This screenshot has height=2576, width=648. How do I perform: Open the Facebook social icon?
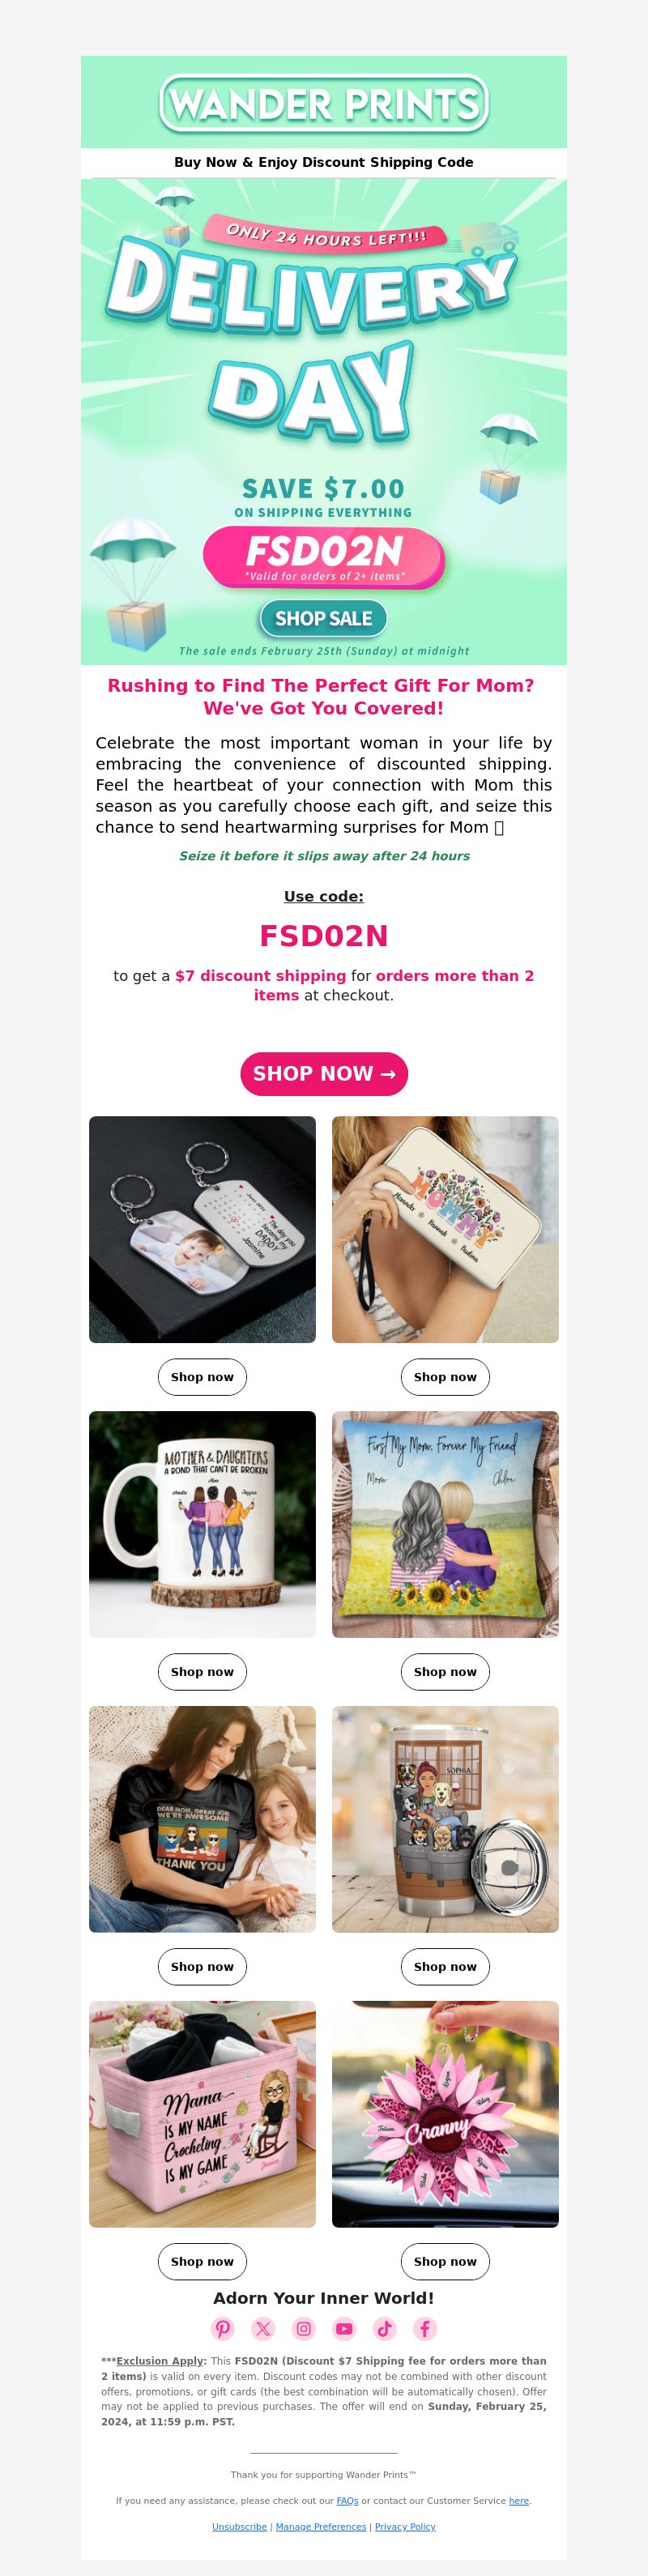pyautogui.click(x=425, y=2329)
